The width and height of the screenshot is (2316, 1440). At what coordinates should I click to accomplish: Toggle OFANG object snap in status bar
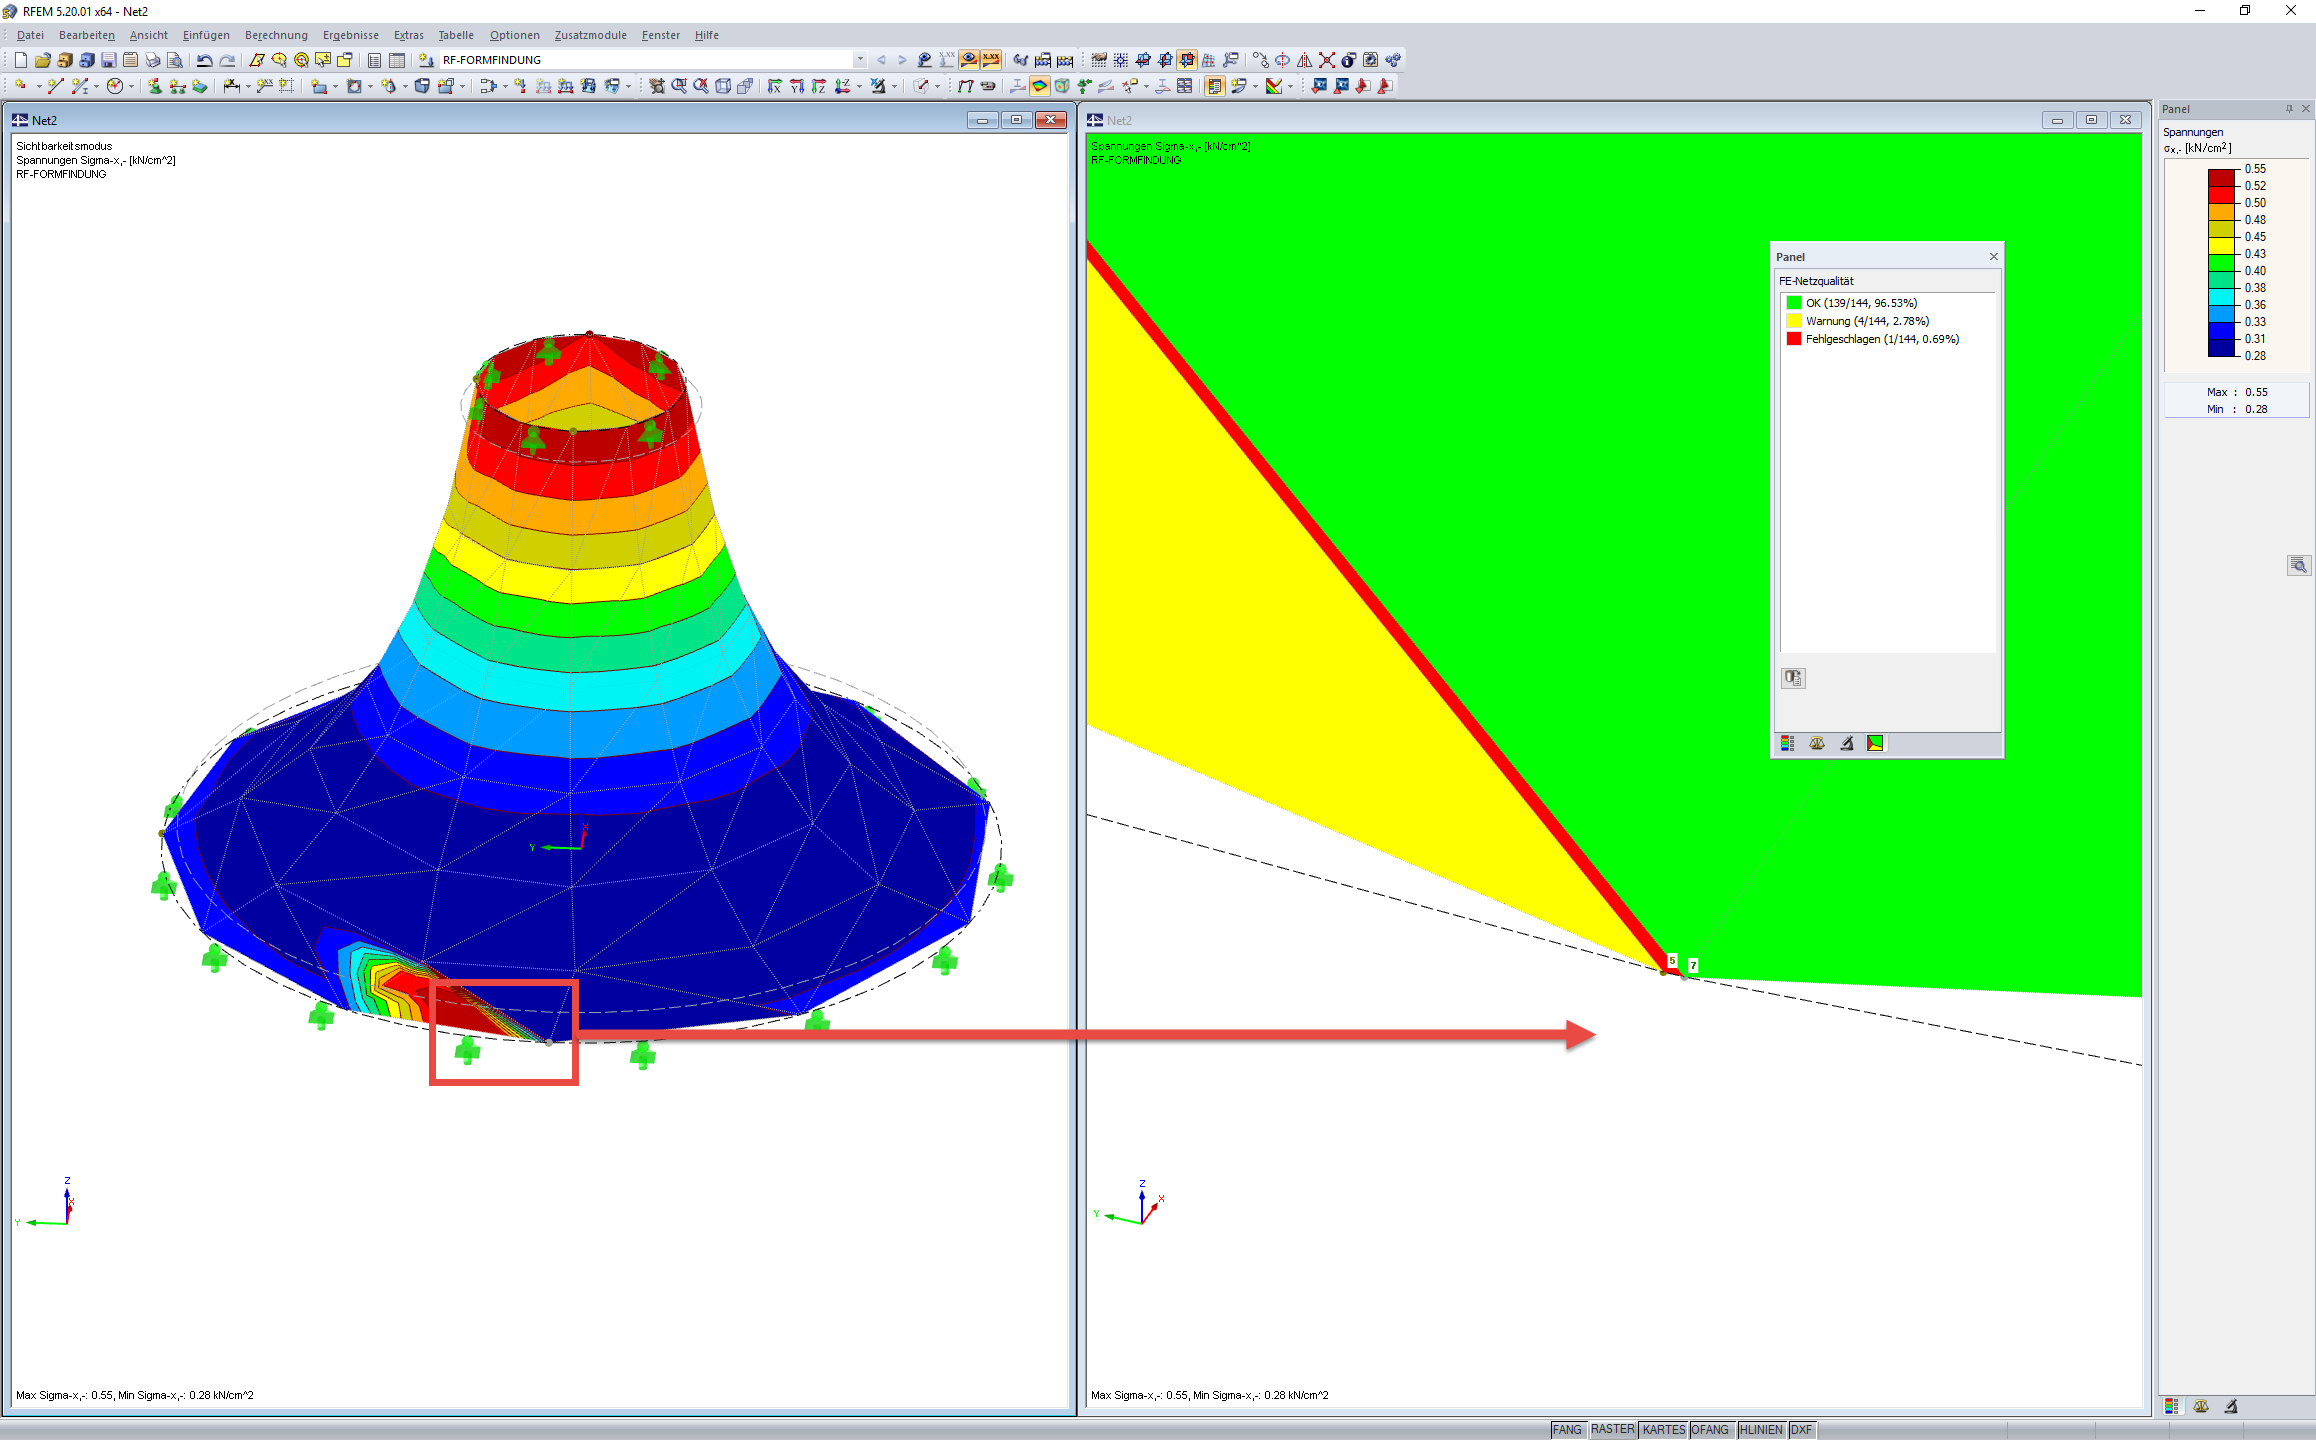pos(1710,1430)
